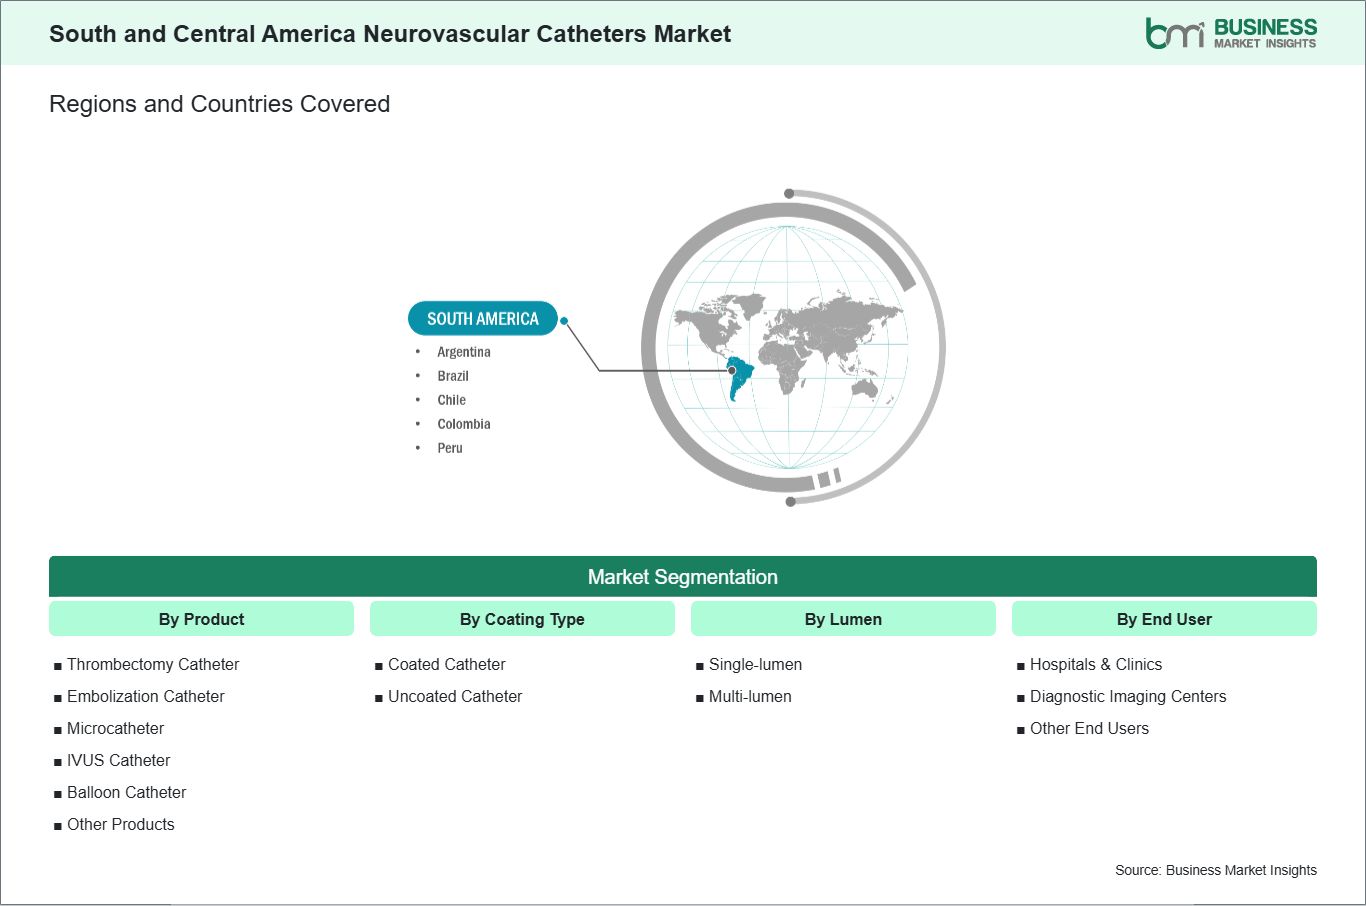Click the Regions and Countries Covered heading

point(219,104)
